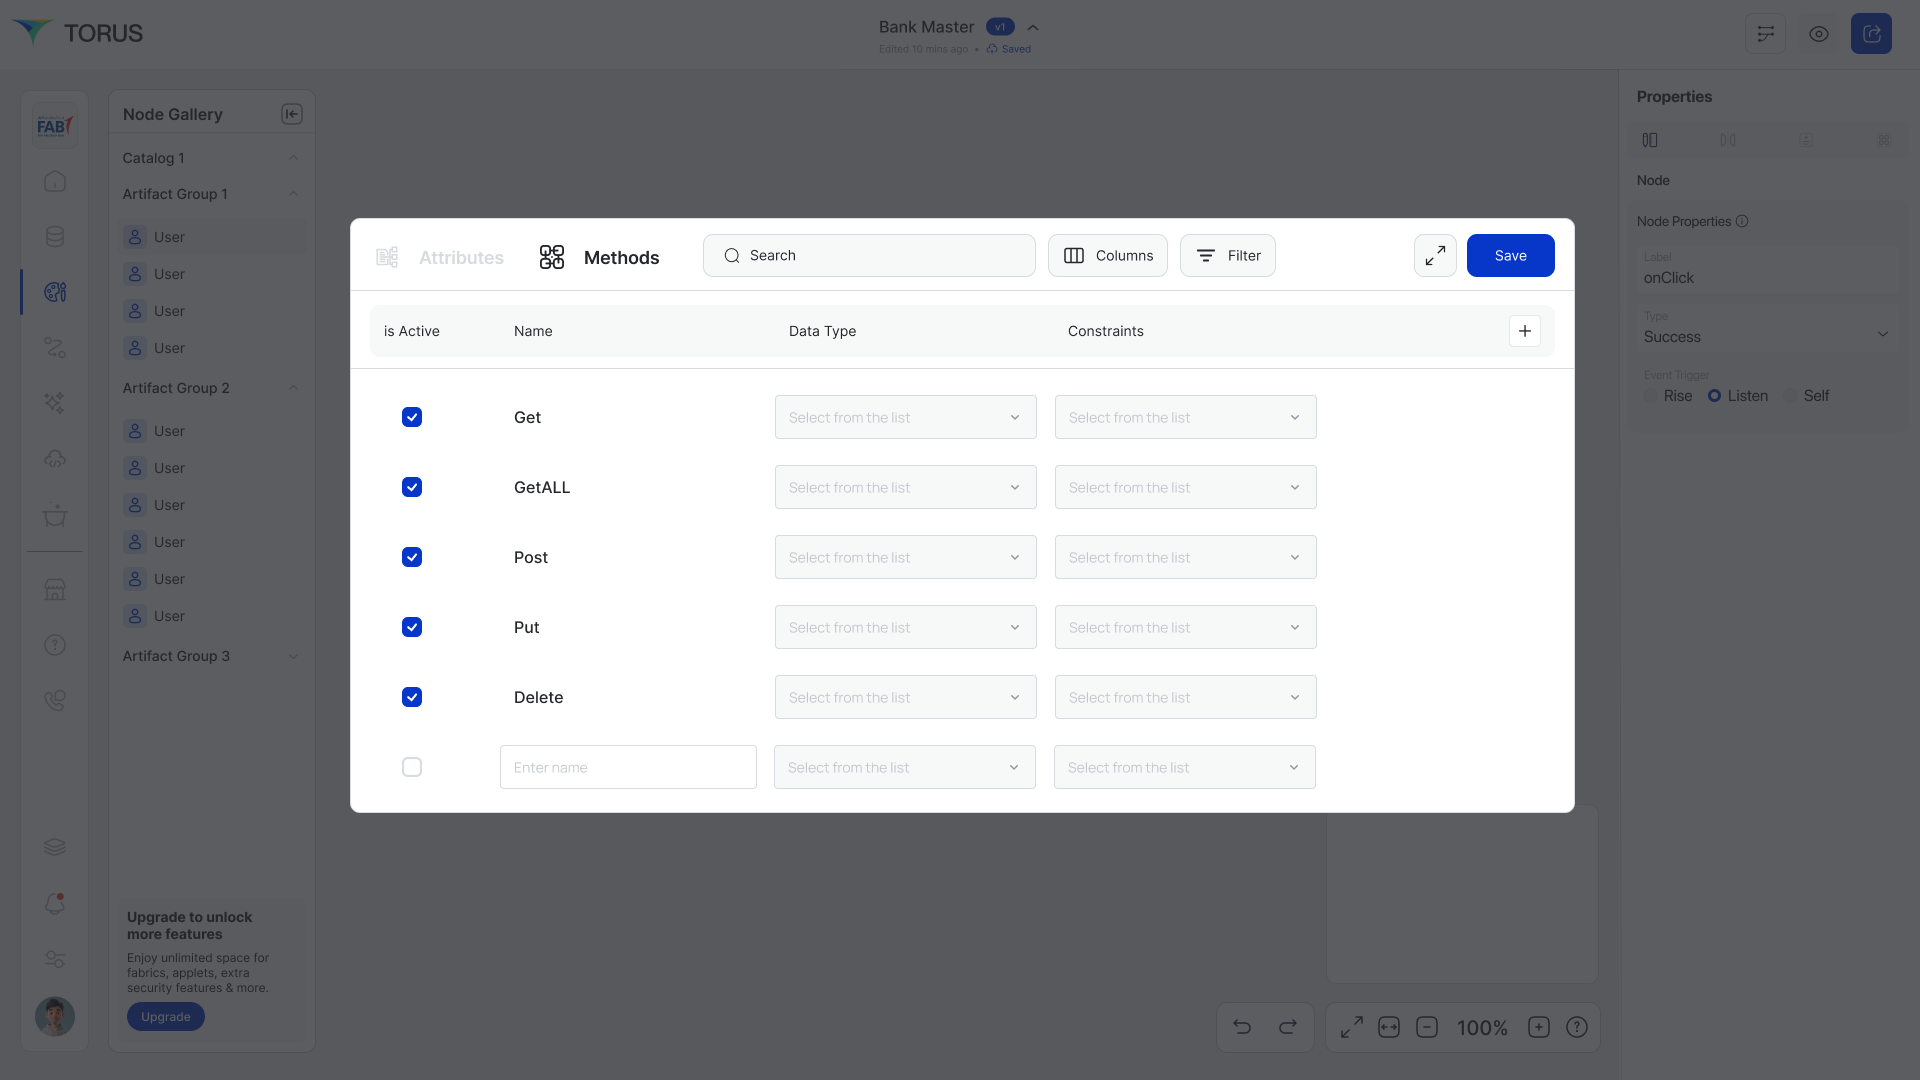Click the undo arrow icon
This screenshot has height=1080, width=1920.
(x=1242, y=1027)
